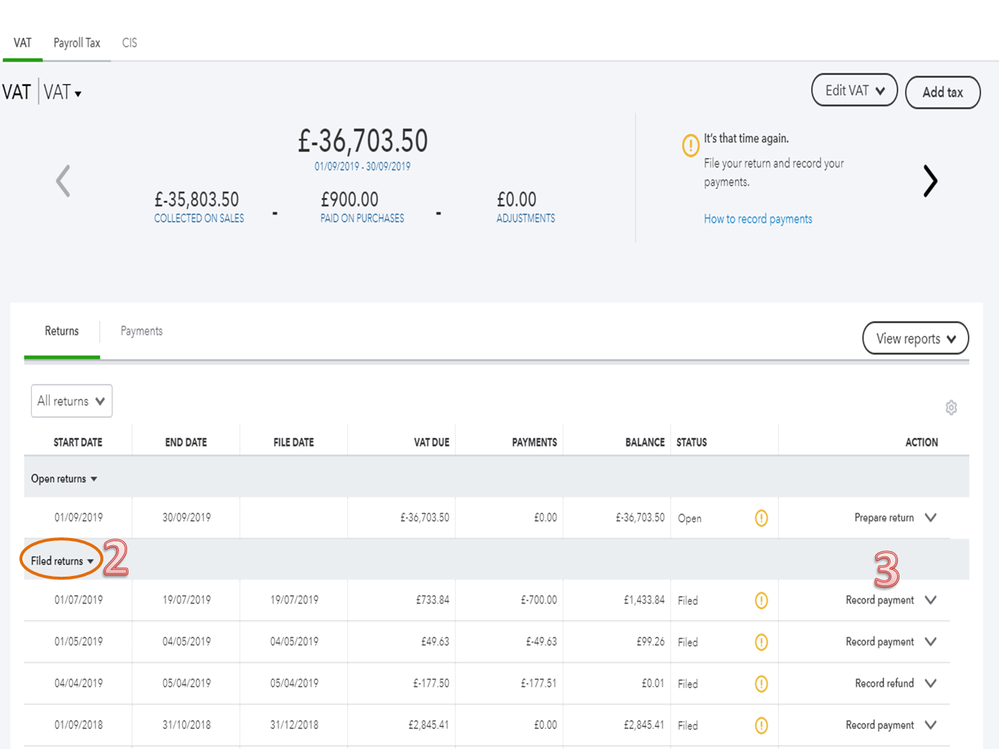Open the View reports dropdown

click(915, 338)
